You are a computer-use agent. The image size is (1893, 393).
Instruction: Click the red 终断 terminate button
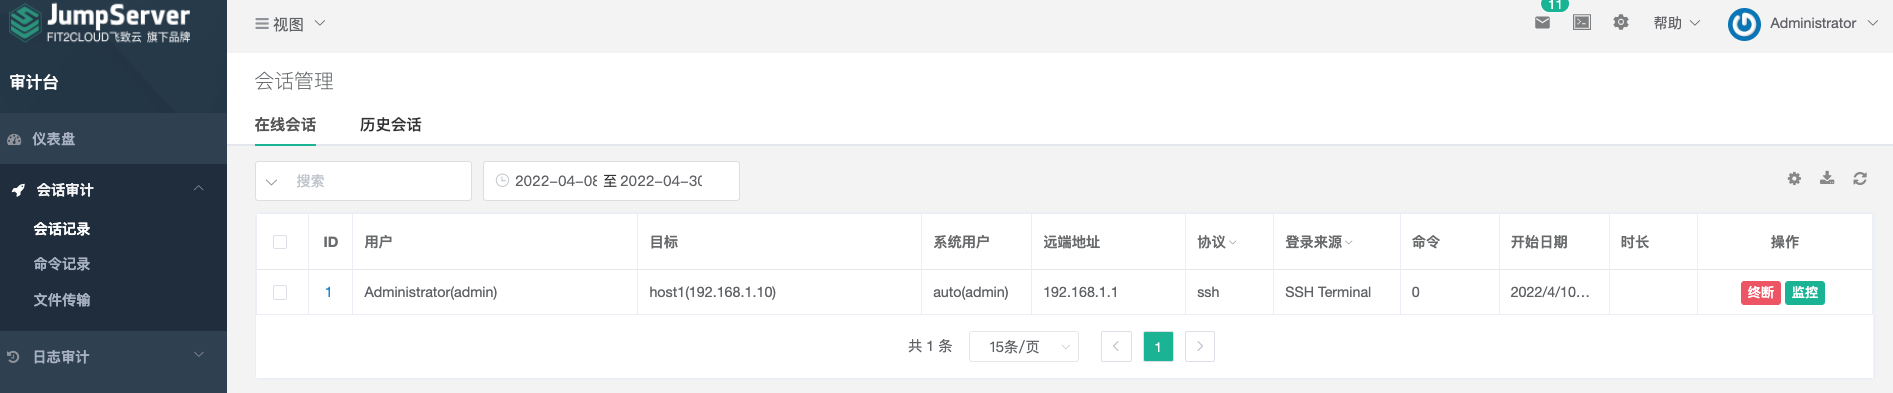pos(1760,293)
